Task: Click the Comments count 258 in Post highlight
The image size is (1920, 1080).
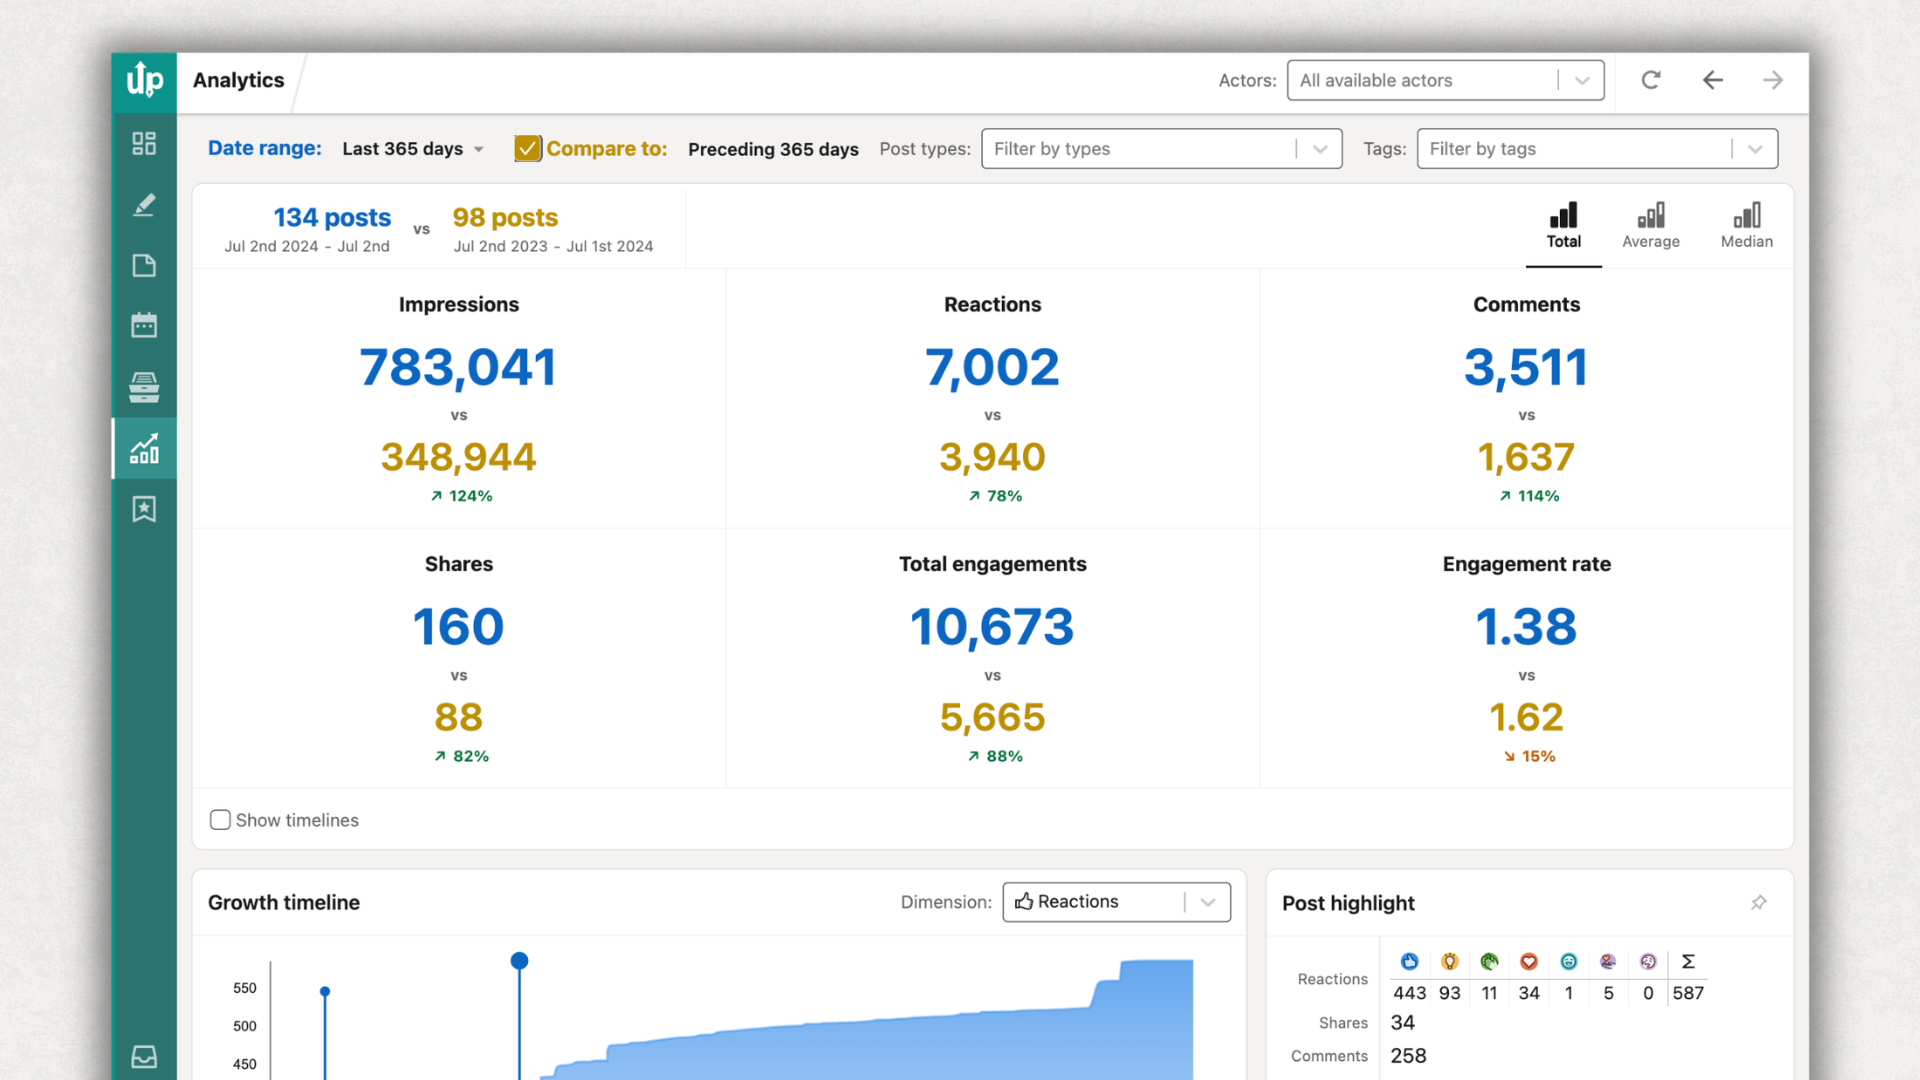Action: click(x=1408, y=1056)
